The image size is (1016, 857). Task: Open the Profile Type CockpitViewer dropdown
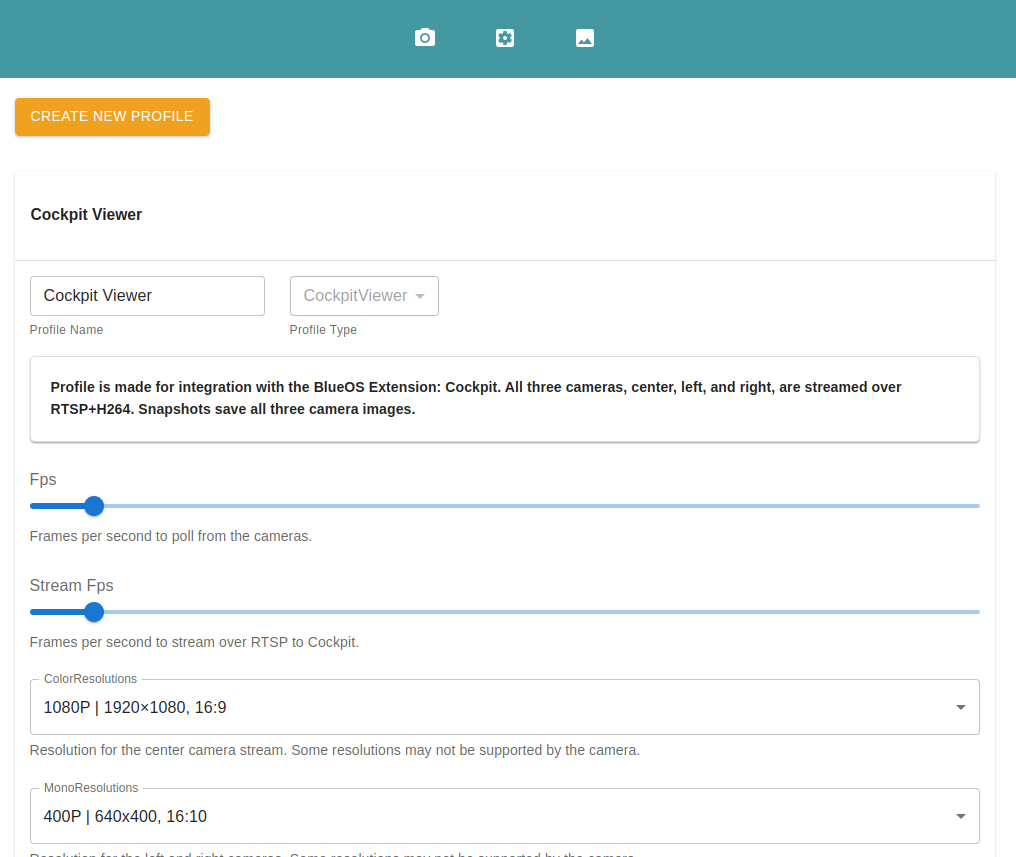point(364,296)
